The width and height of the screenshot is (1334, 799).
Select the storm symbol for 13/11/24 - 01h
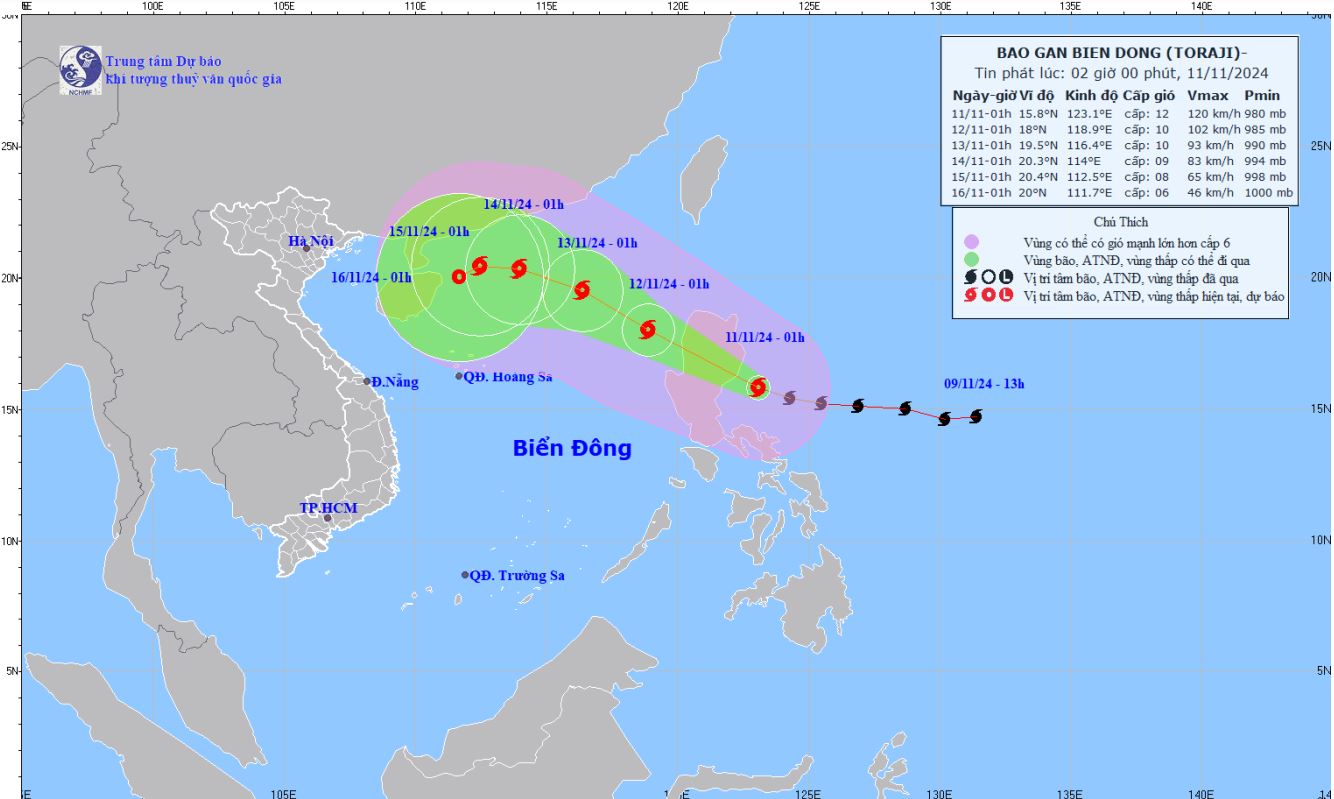click(582, 290)
